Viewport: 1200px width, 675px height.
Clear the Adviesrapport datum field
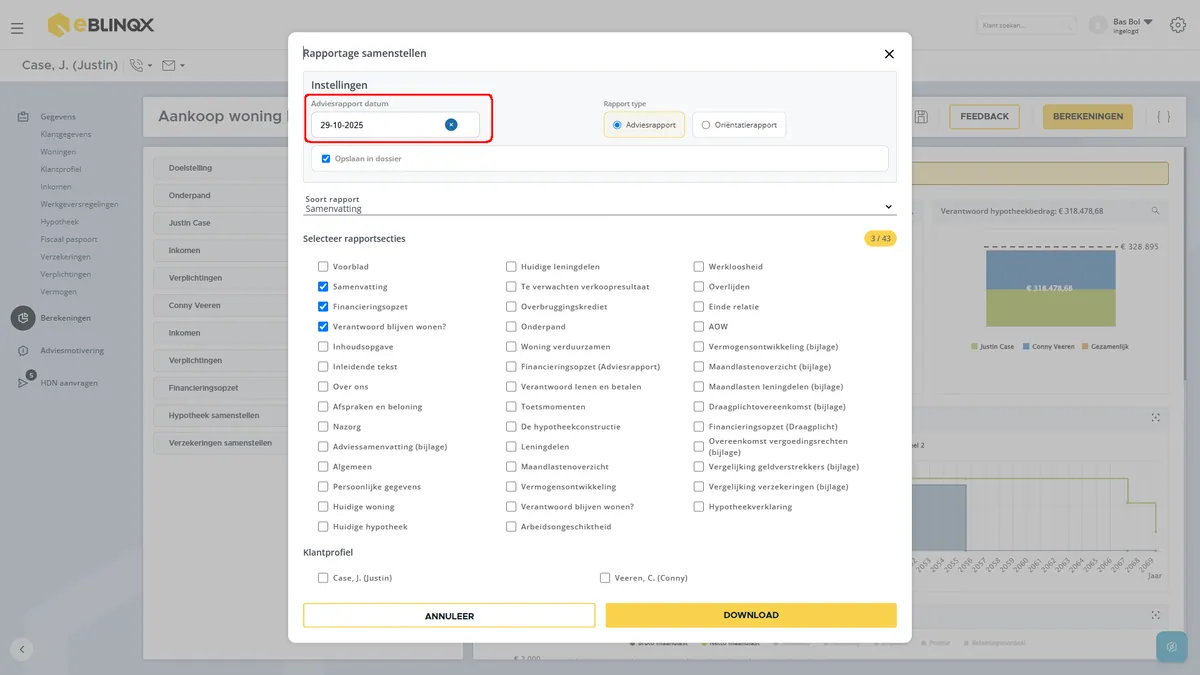click(451, 125)
